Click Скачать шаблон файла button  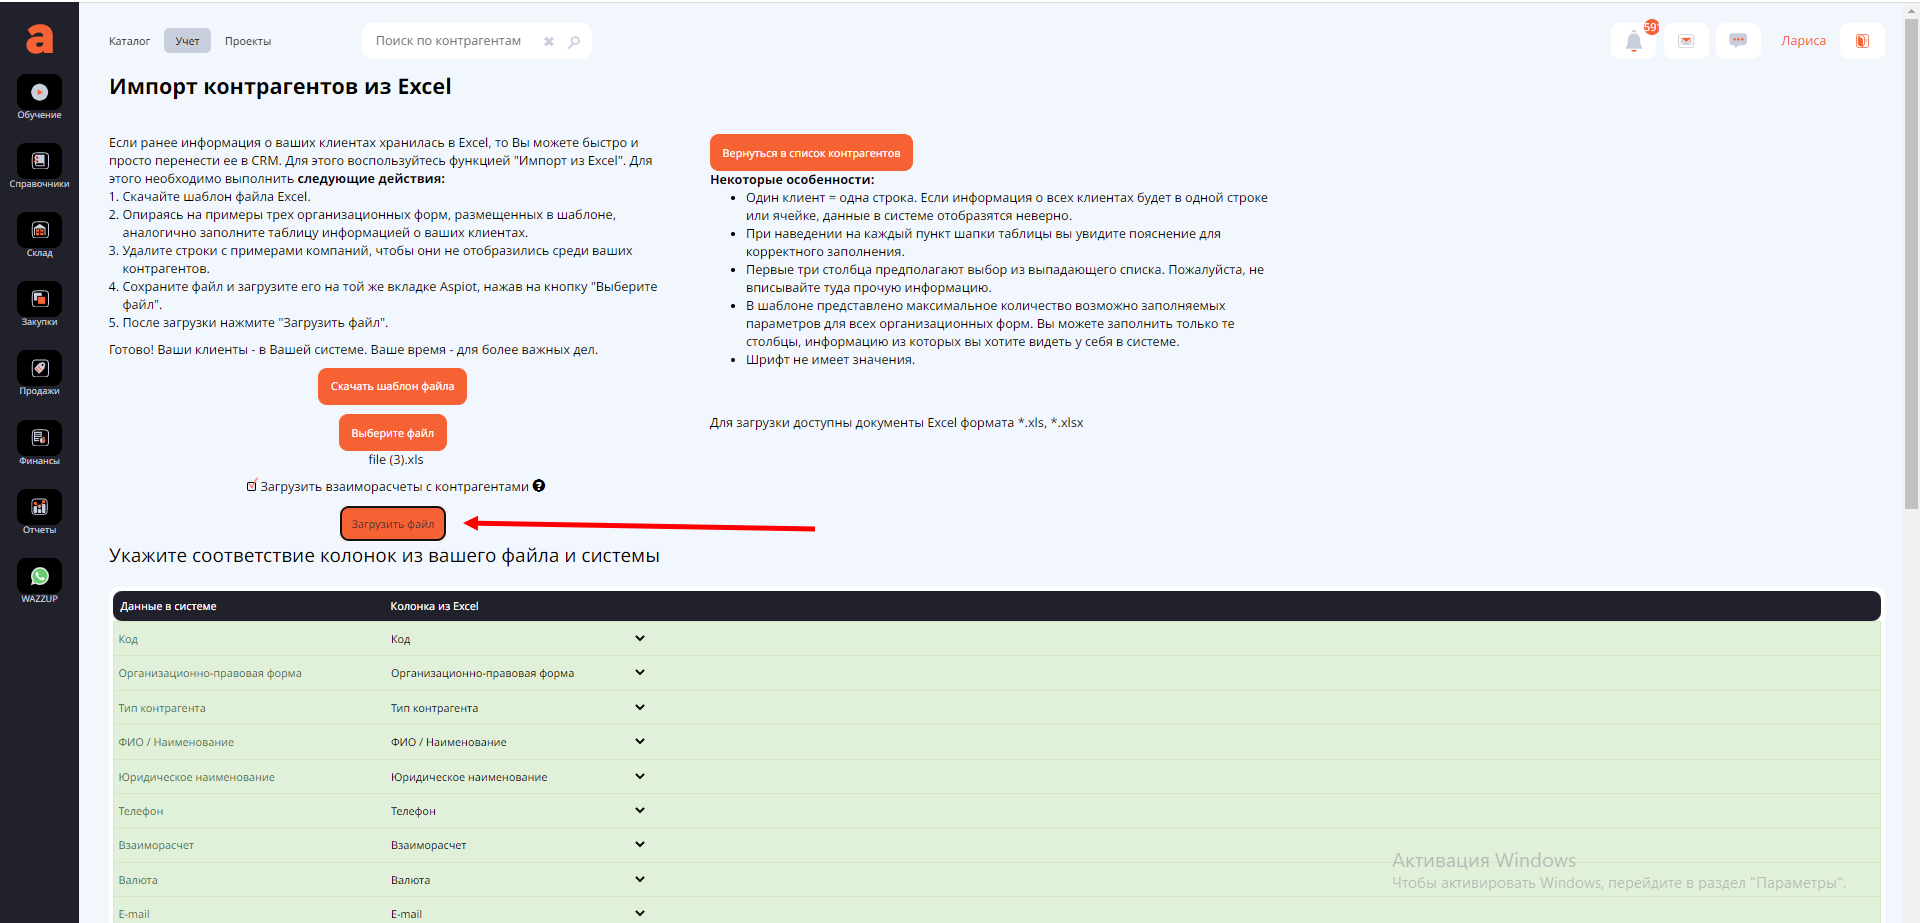click(x=392, y=386)
